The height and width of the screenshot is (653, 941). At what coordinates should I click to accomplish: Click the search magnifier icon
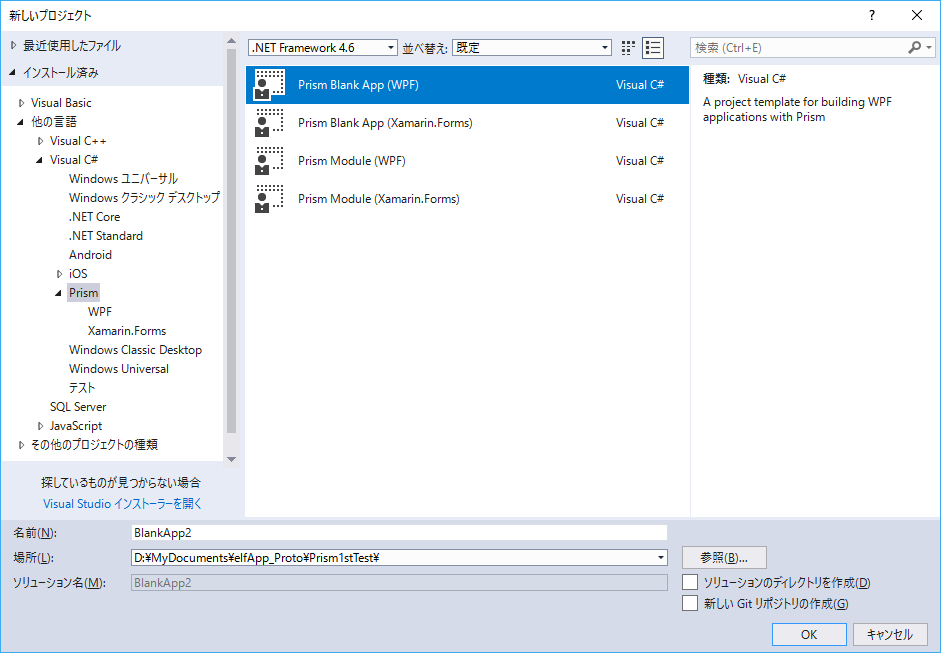(x=915, y=47)
